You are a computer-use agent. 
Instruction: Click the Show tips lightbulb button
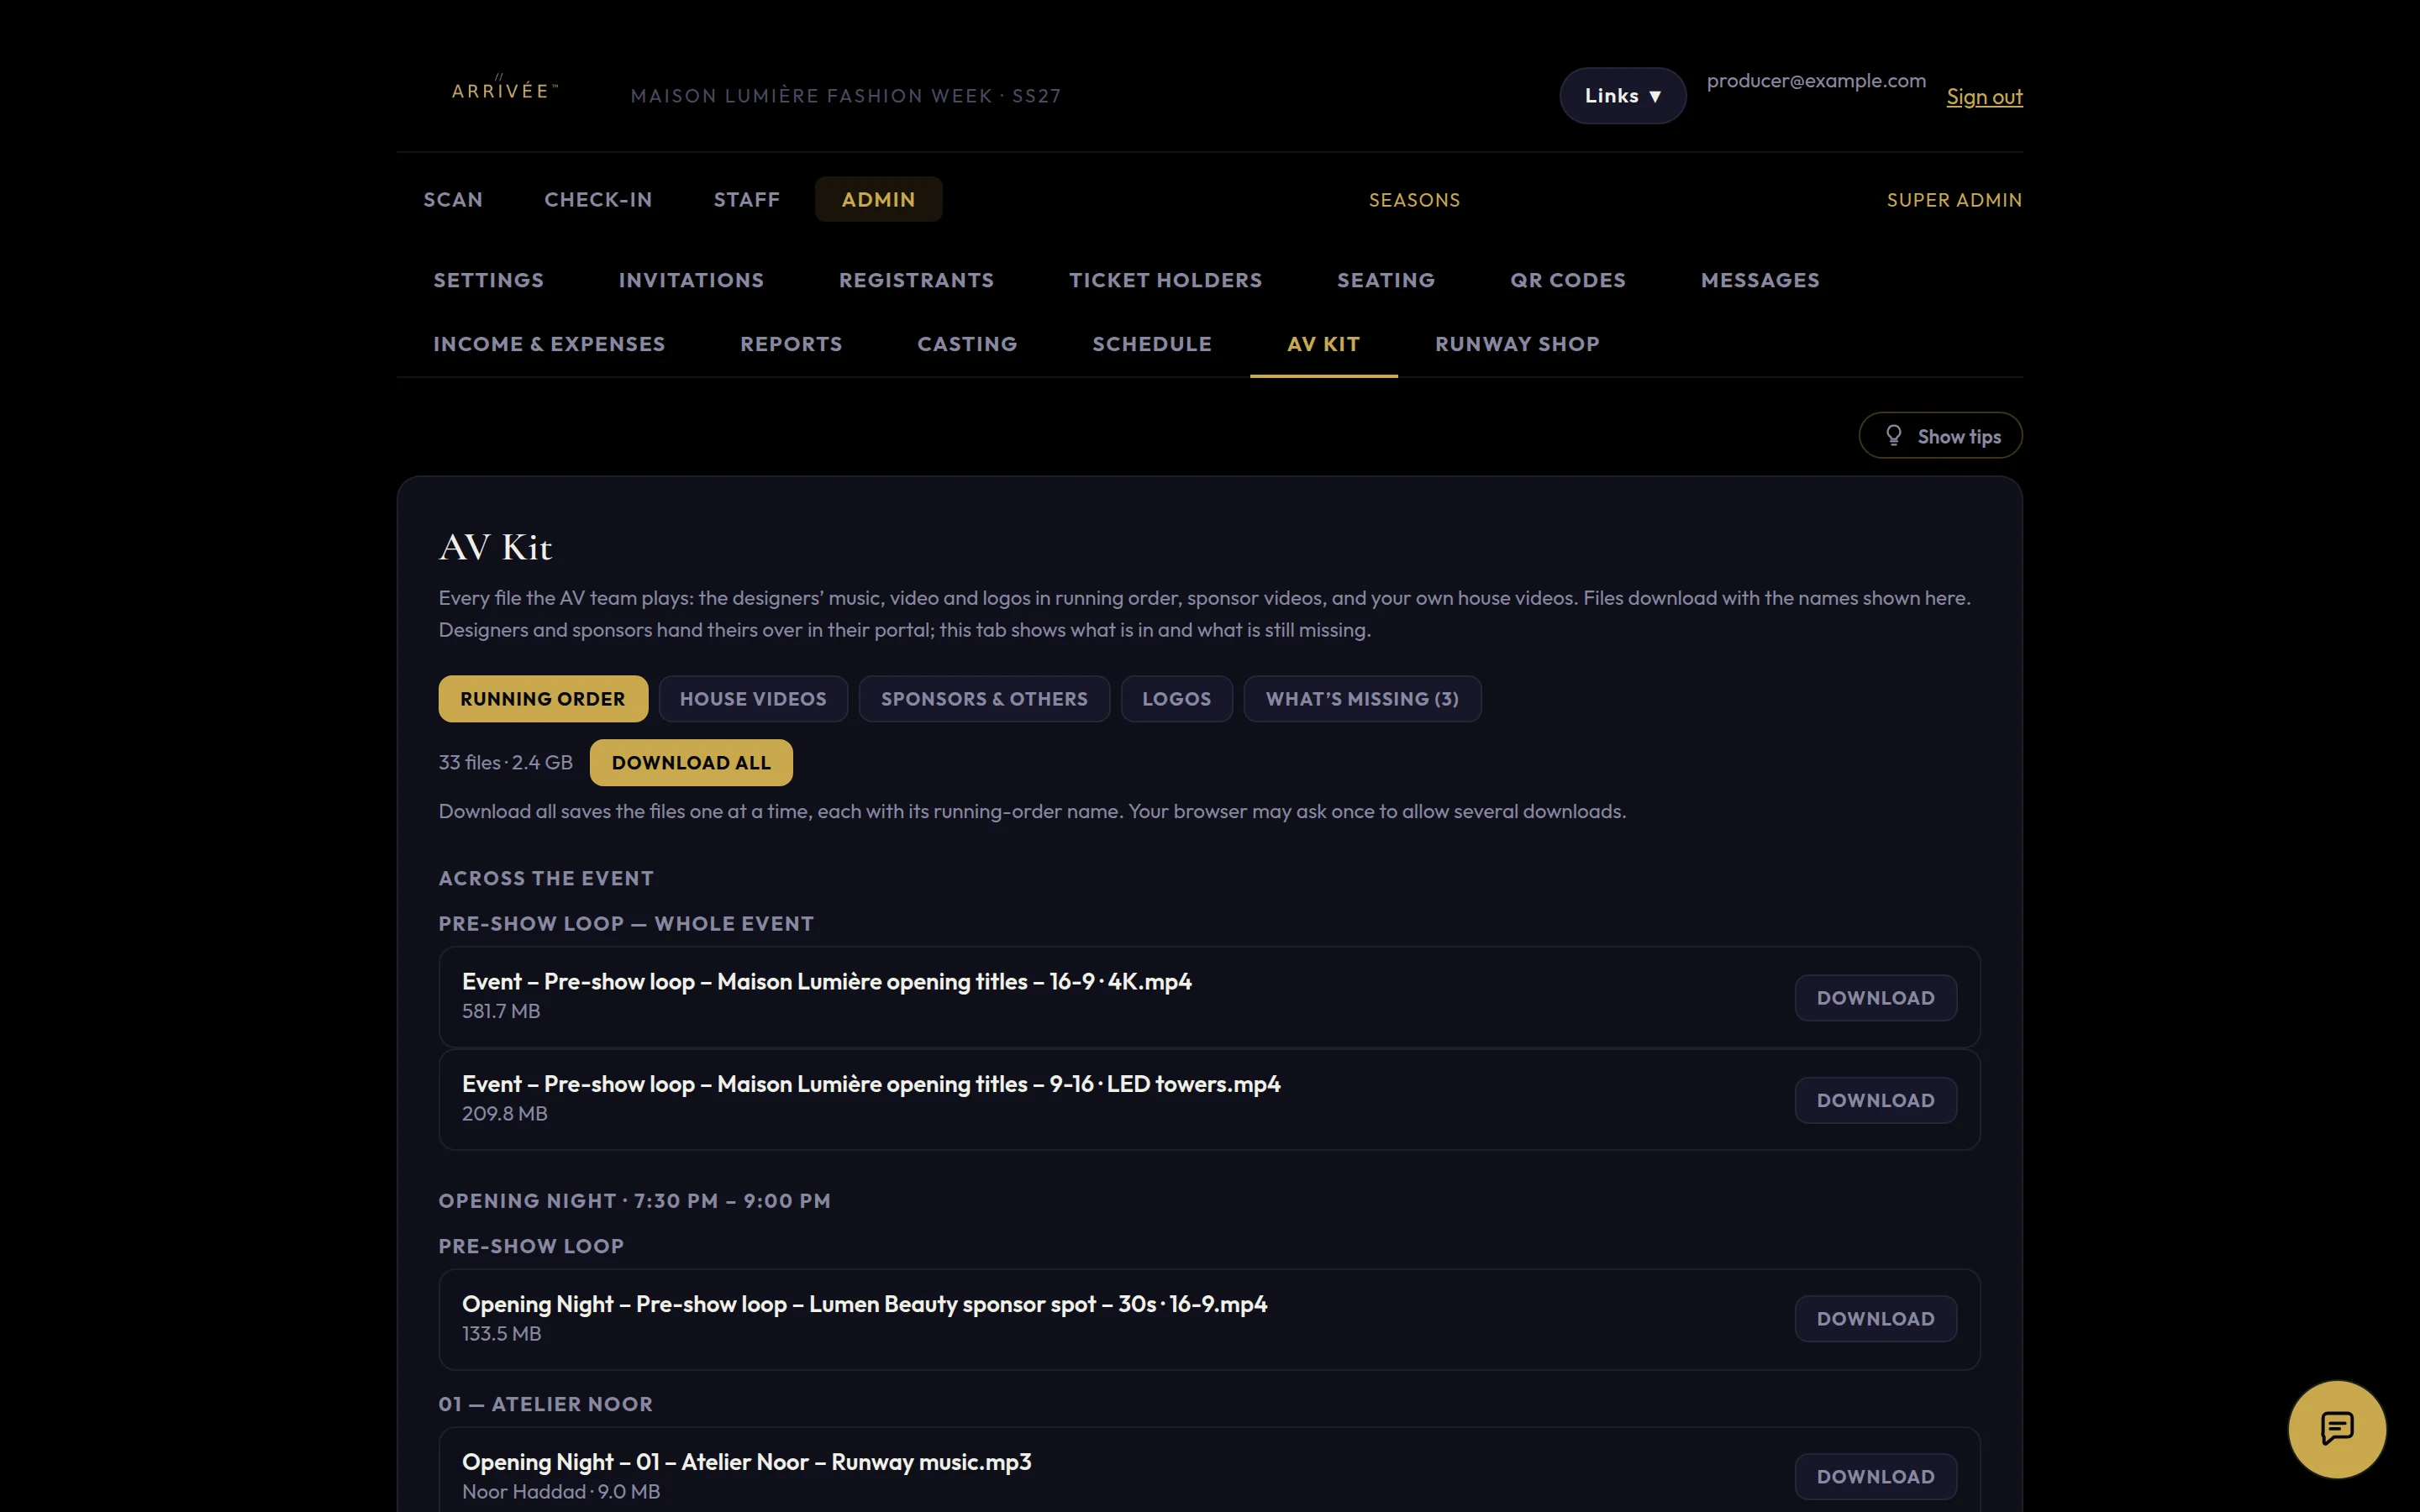1940,436
